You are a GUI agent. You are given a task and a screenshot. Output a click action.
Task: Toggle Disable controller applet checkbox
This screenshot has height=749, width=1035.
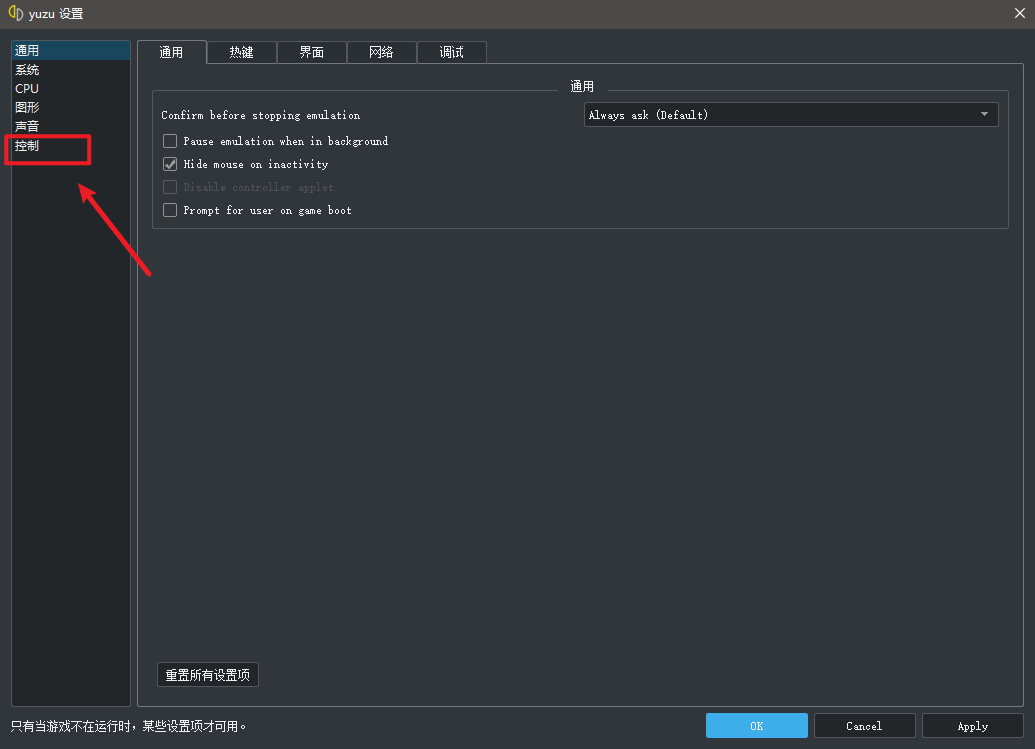(x=170, y=187)
